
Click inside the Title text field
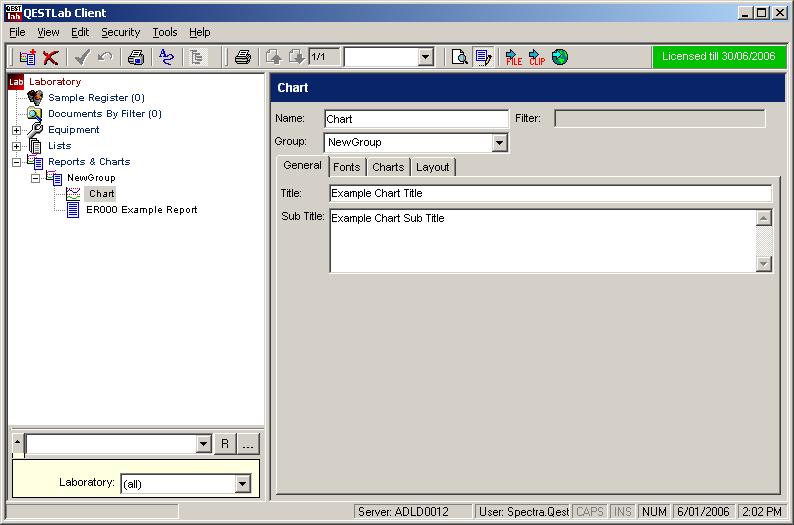pyautogui.click(x=550, y=194)
